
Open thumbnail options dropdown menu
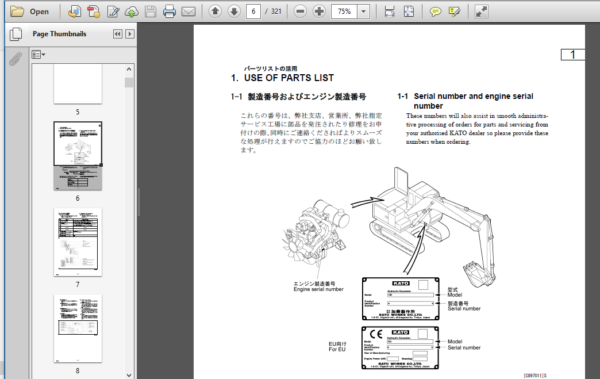38,55
